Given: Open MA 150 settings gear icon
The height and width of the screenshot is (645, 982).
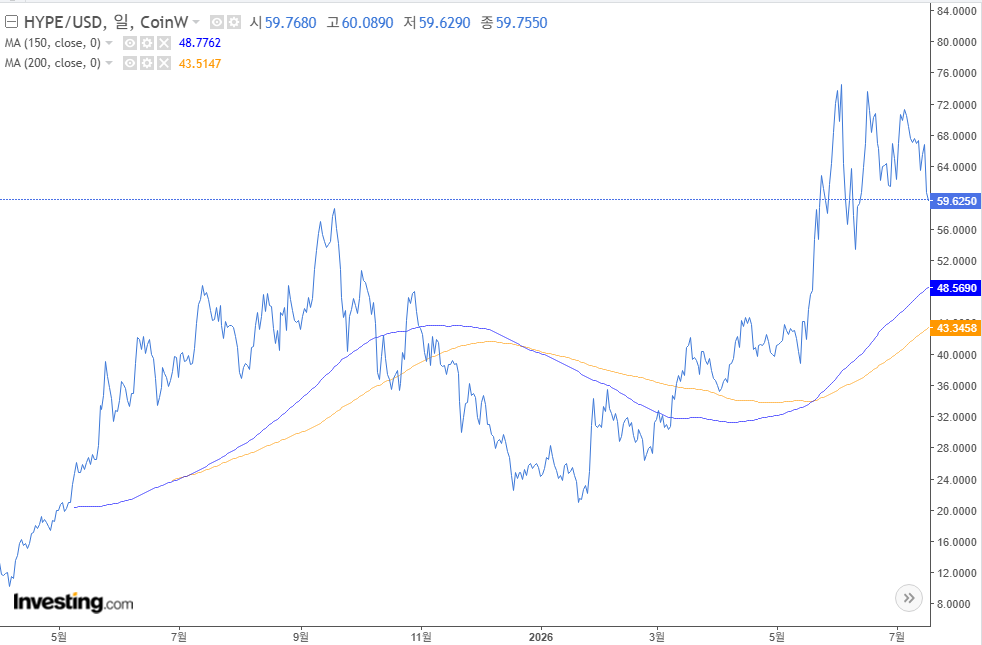Looking at the screenshot, I should 147,43.
